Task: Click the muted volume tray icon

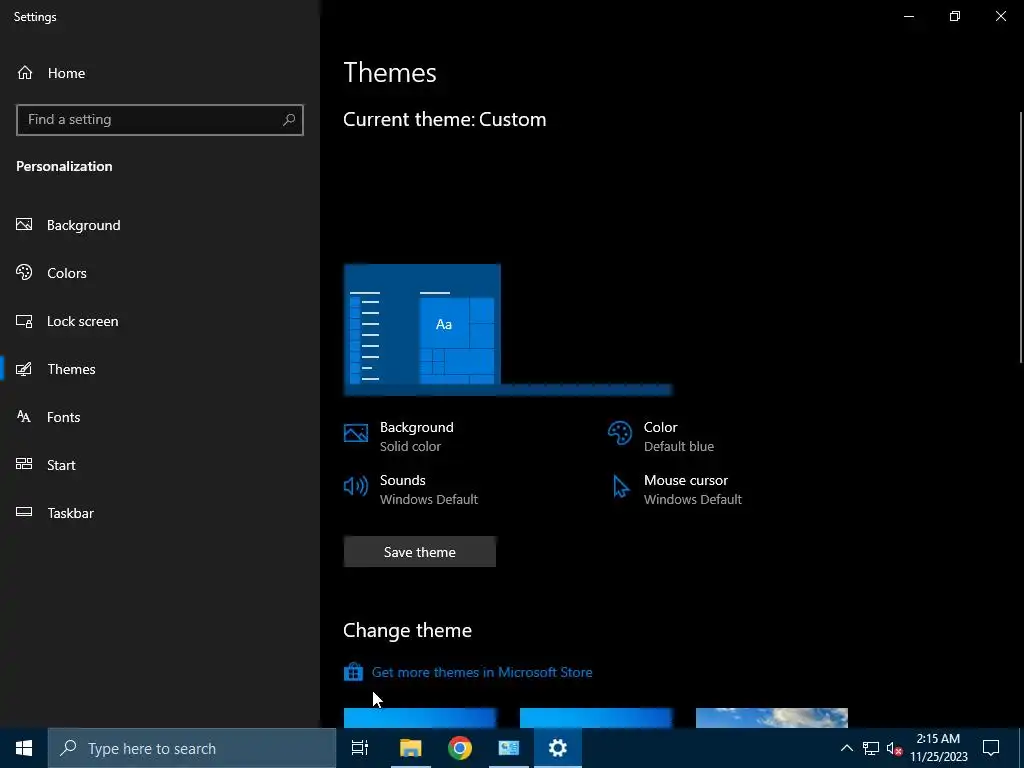Action: click(x=894, y=748)
